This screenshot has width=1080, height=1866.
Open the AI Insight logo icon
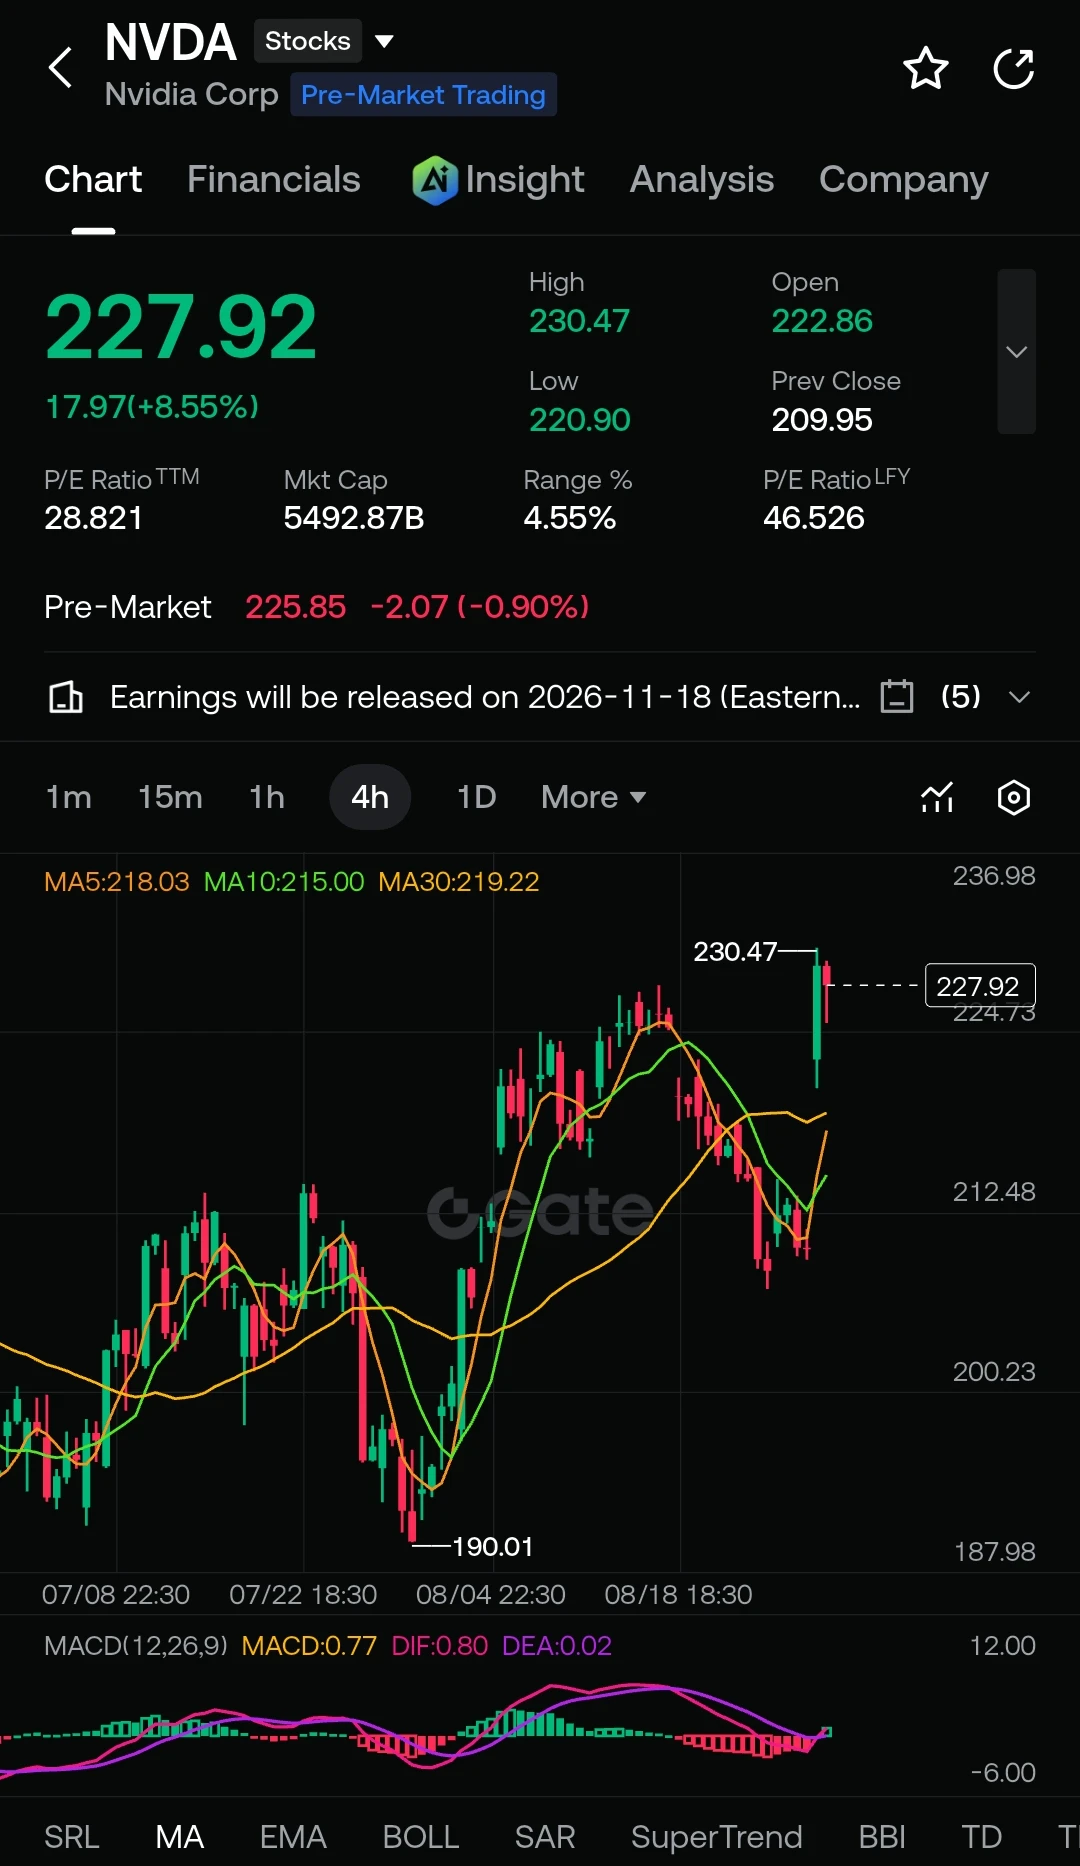coord(435,180)
